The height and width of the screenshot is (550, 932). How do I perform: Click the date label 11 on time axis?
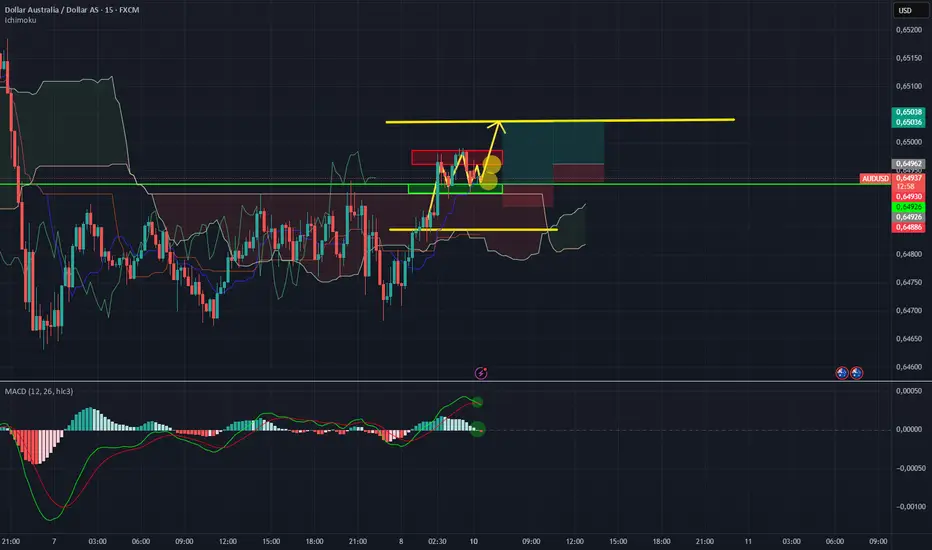point(748,541)
